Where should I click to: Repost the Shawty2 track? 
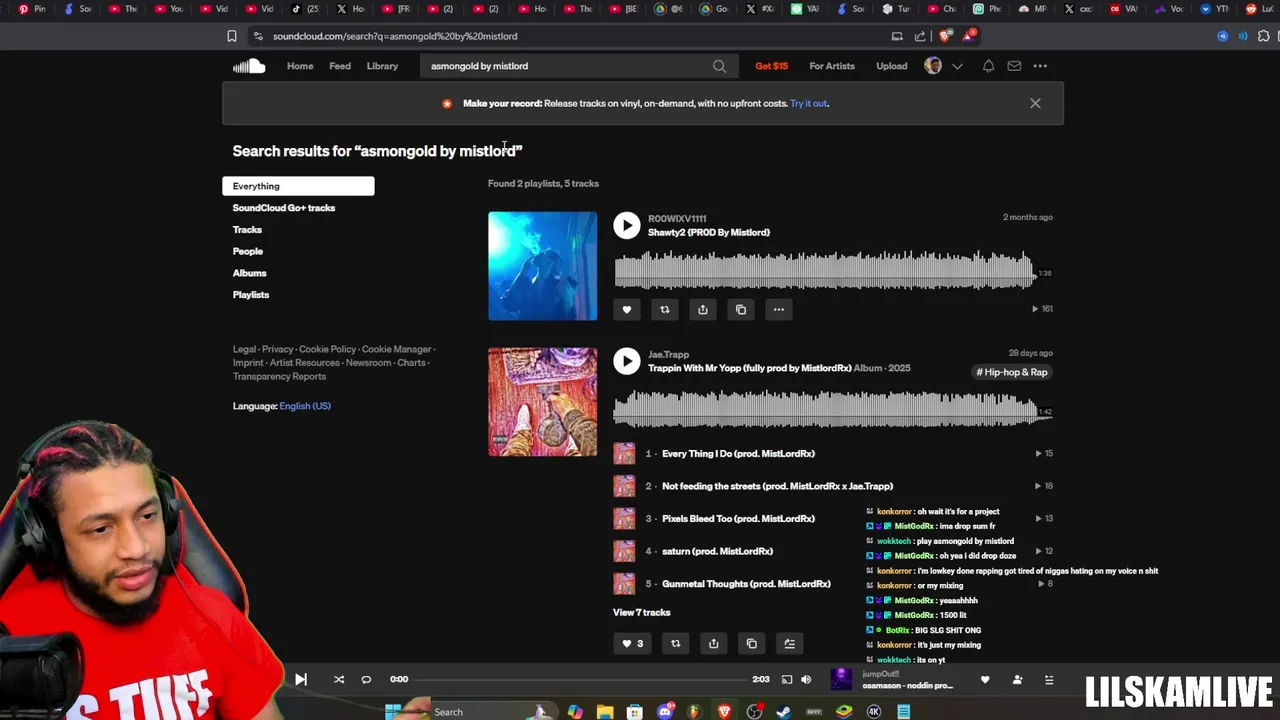click(665, 310)
